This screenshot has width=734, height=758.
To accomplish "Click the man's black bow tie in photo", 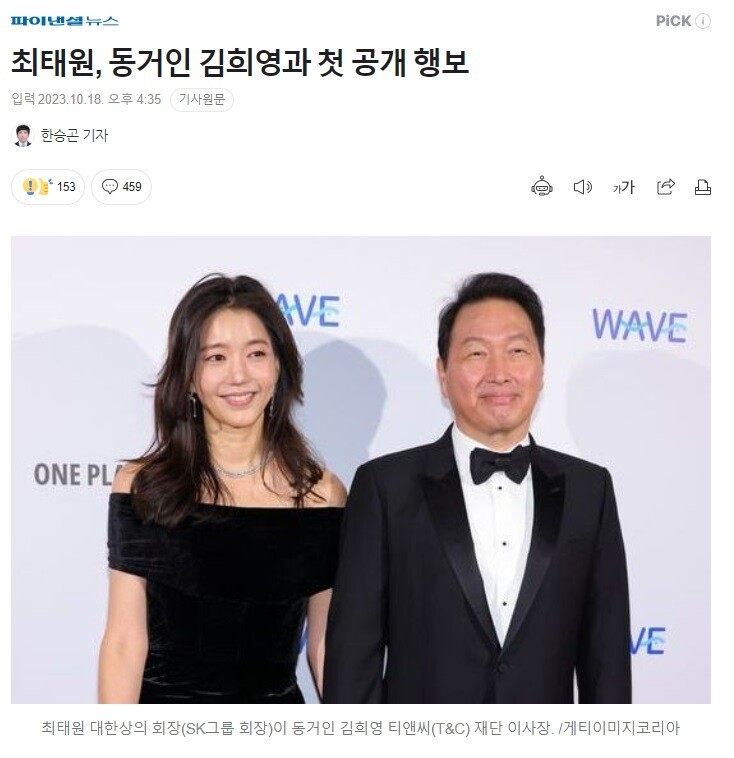I will [x=500, y=464].
